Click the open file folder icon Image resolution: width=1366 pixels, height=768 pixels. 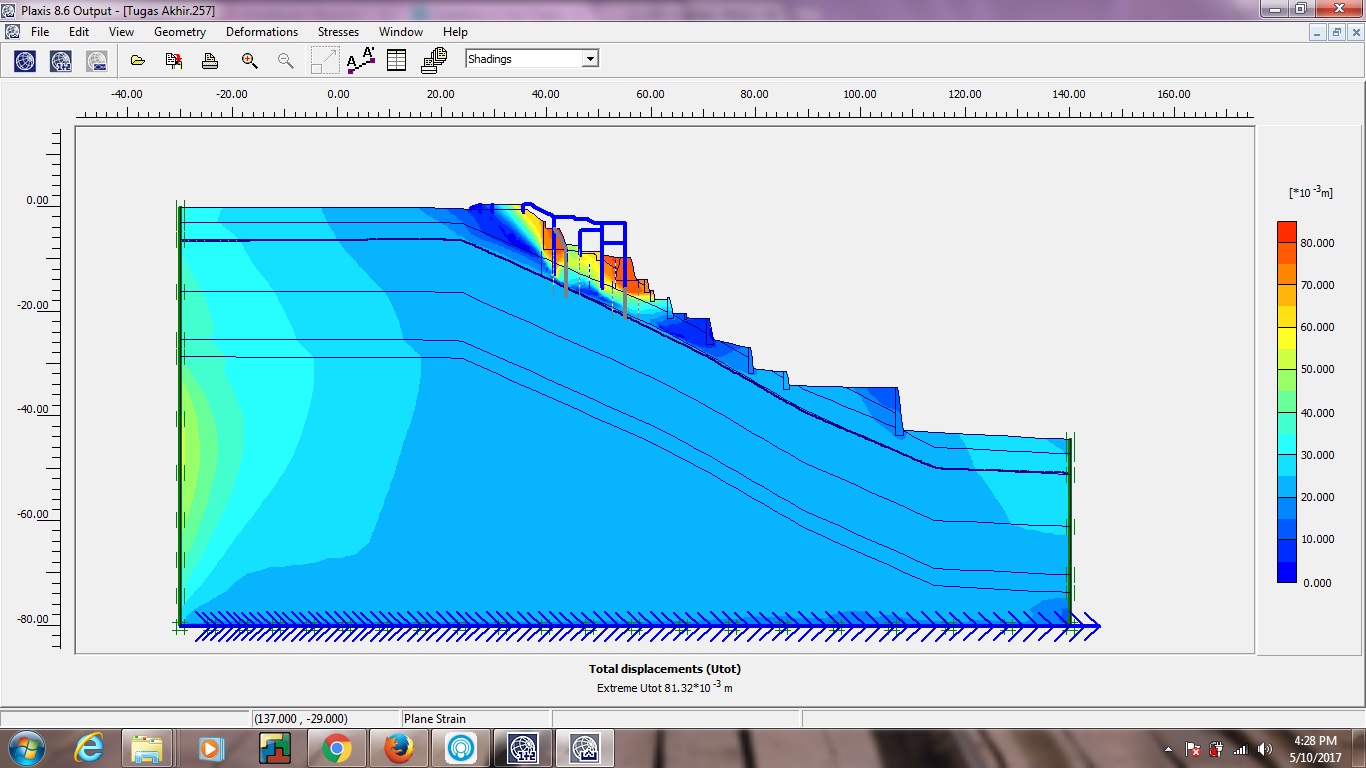point(138,61)
